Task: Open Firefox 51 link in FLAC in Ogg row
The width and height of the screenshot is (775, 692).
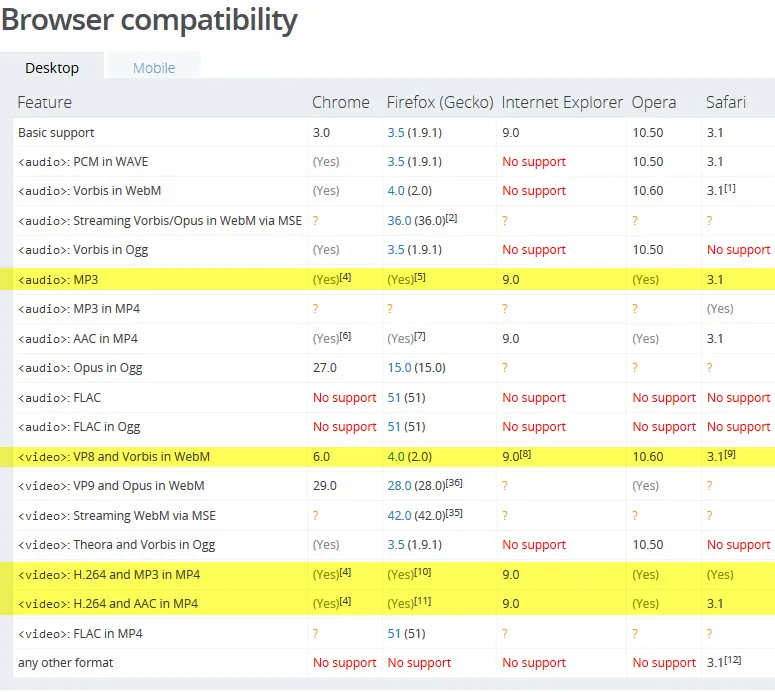Action: 394,427
